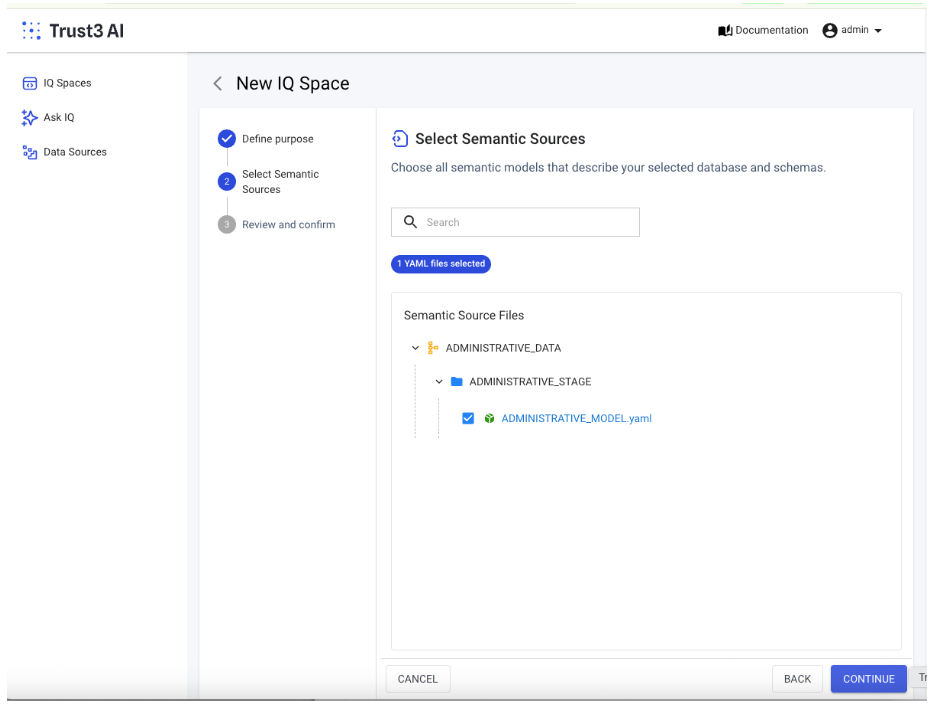Open the admin account dropdown arrow
934x705 pixels.
(878, 31)
